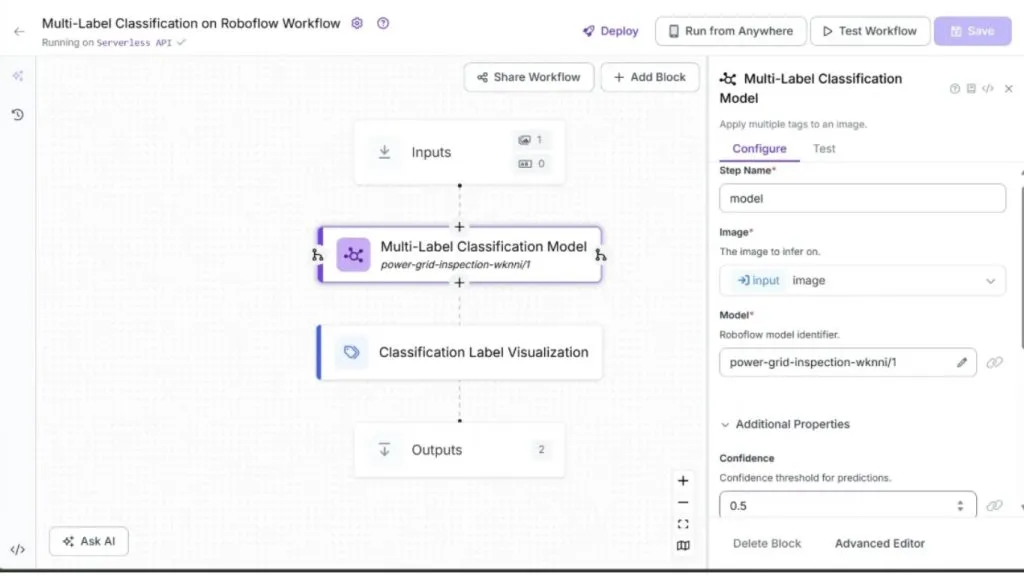Open block code icon in panel header

click(987, 89)
